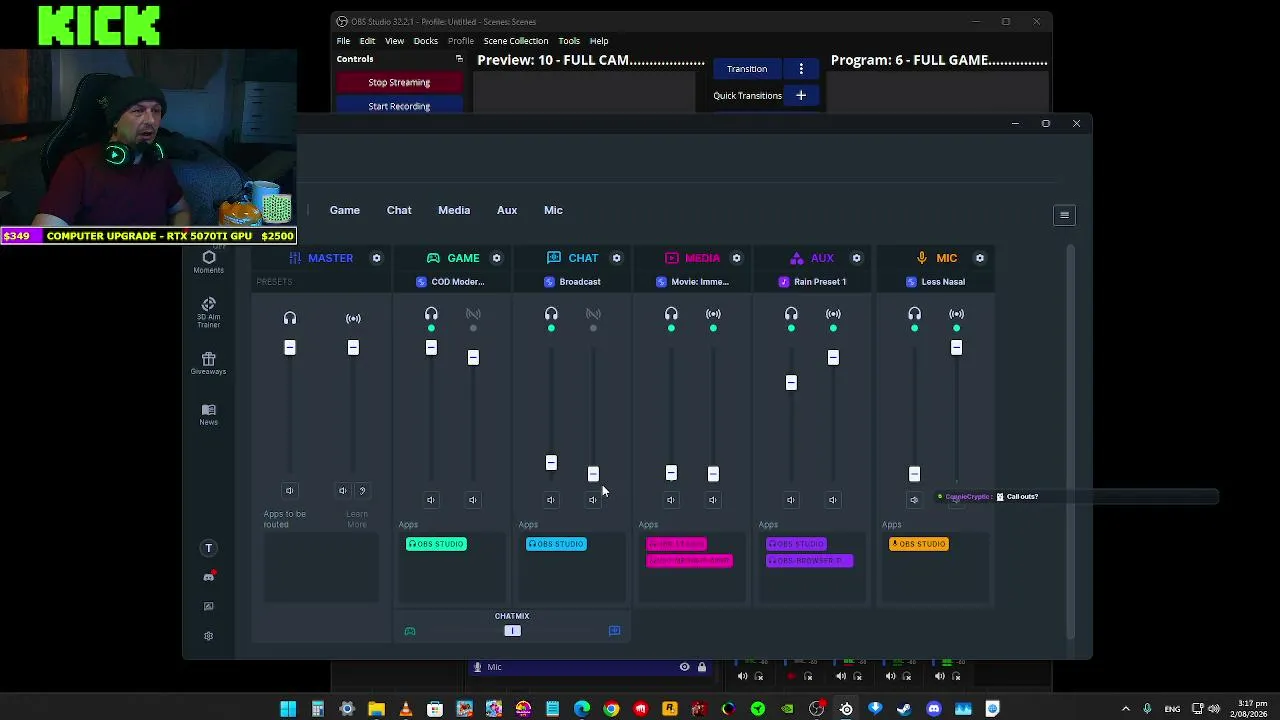Open CHAT preset dropdown Broadcast
The height and width of the screenshot is (720, 1280).
[572, 282]
